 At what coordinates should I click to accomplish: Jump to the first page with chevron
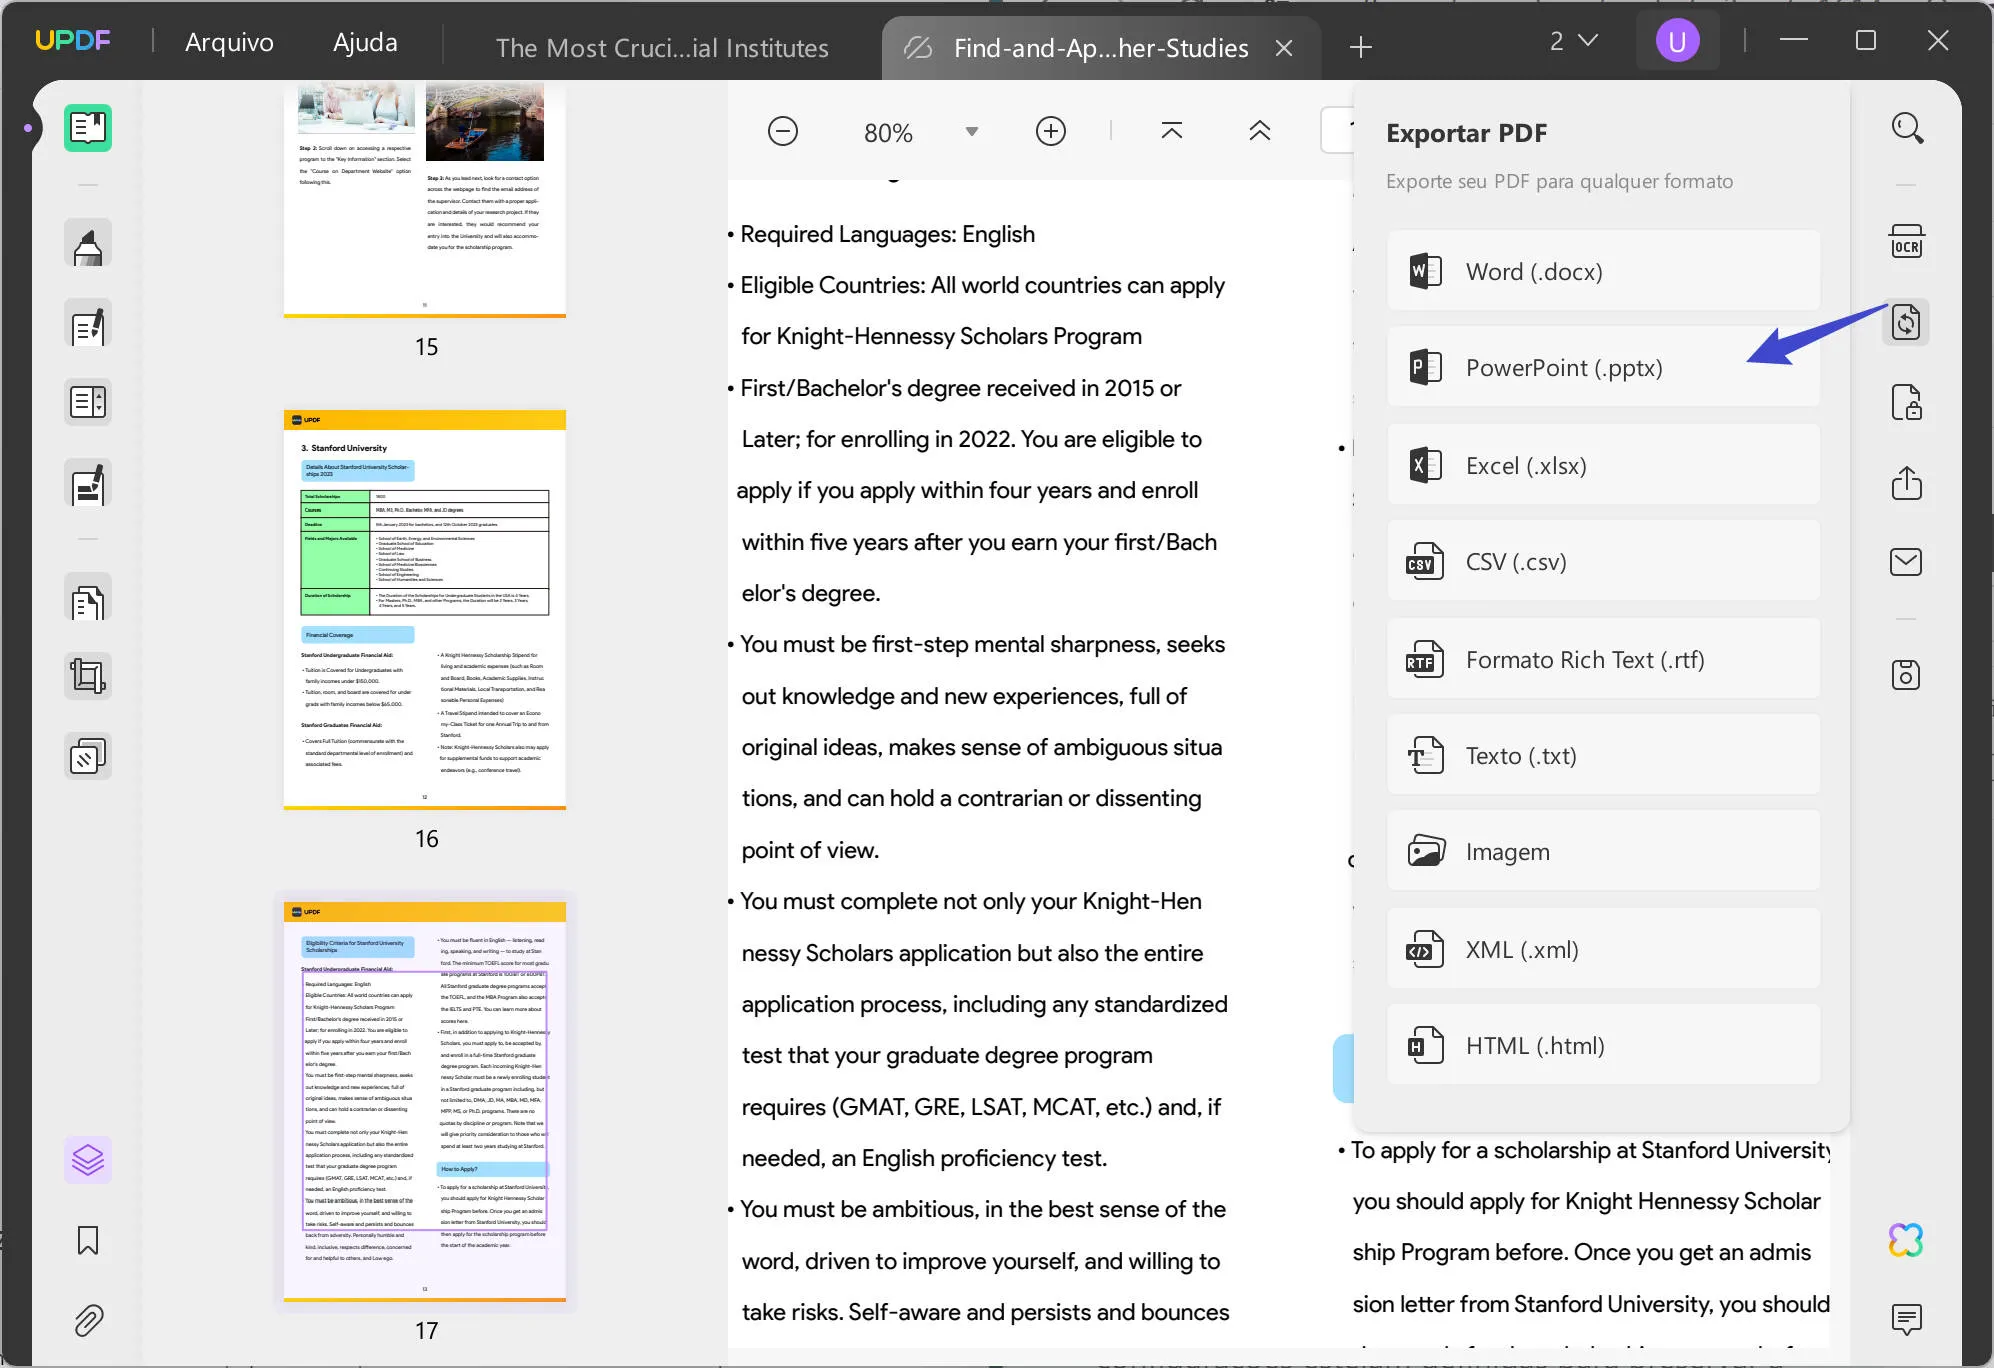coord(1170,130)
